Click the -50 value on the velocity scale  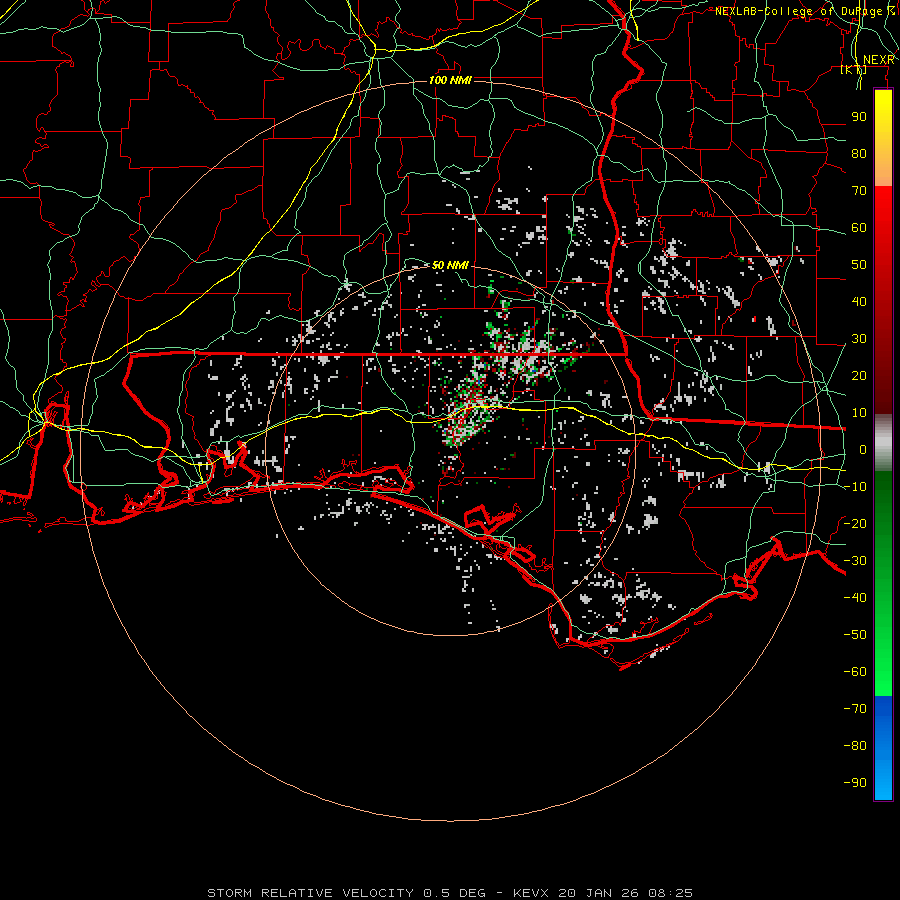pos(855,635)
